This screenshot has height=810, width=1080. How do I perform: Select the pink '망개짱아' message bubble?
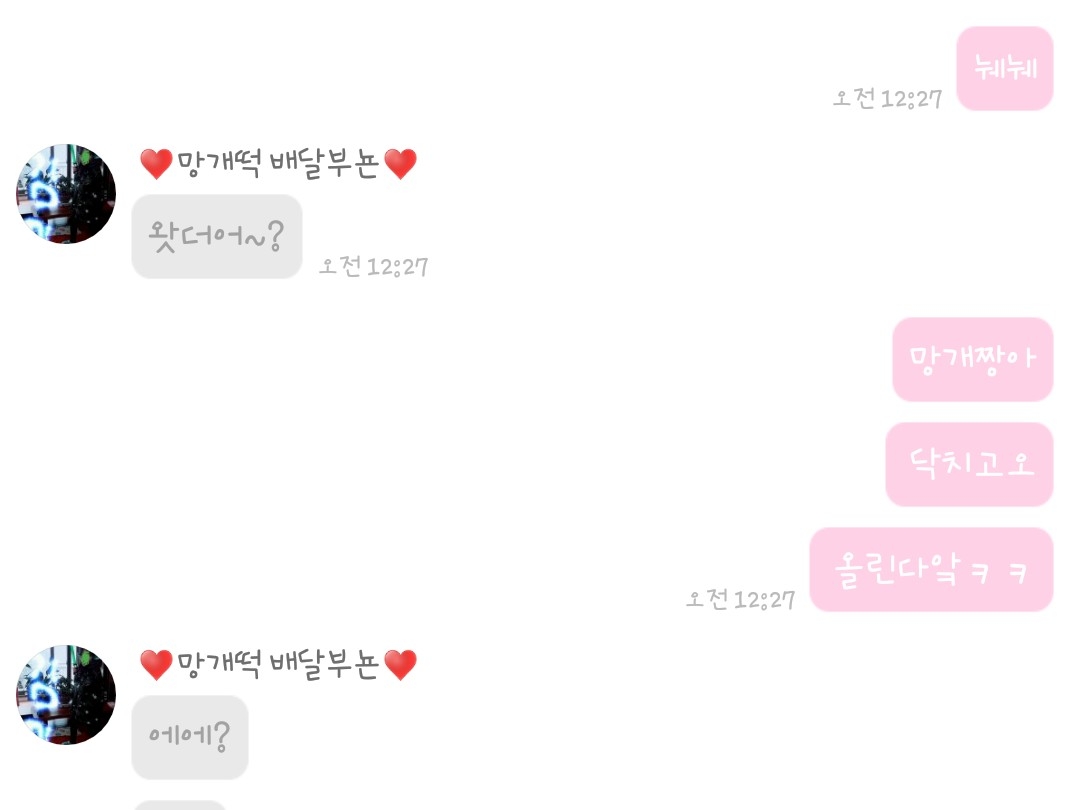973,360
